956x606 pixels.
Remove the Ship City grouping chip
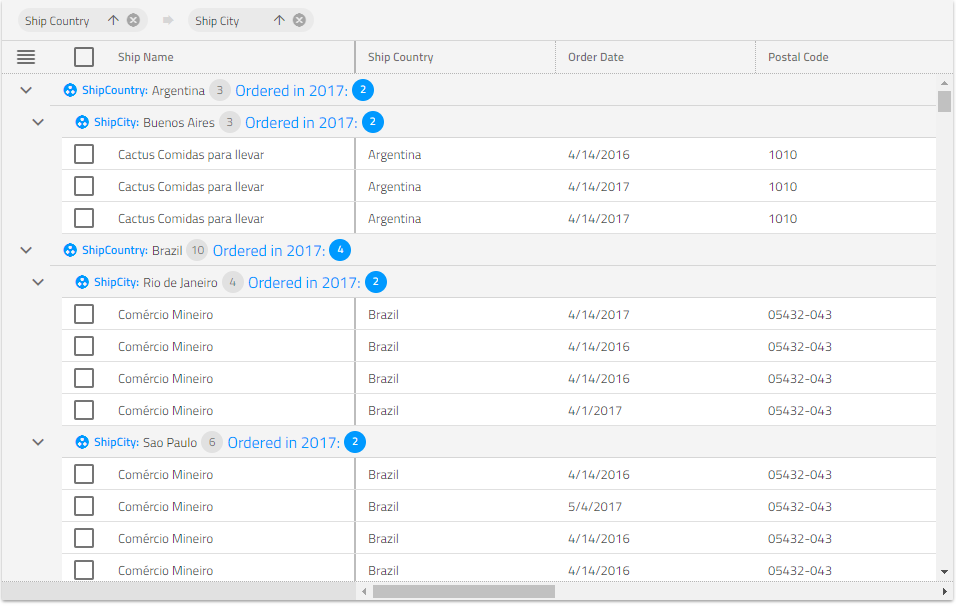pos(299,21)
